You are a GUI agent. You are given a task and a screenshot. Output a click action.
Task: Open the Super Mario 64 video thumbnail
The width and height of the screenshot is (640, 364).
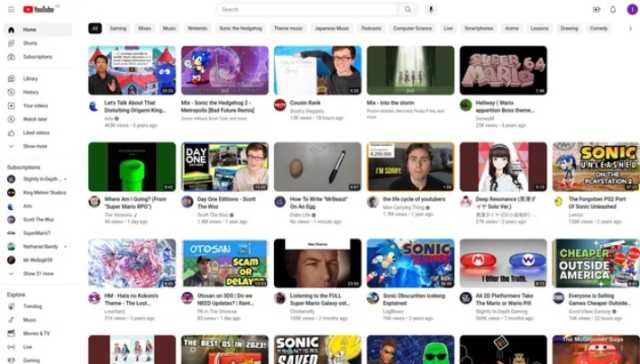click(503, 70)
